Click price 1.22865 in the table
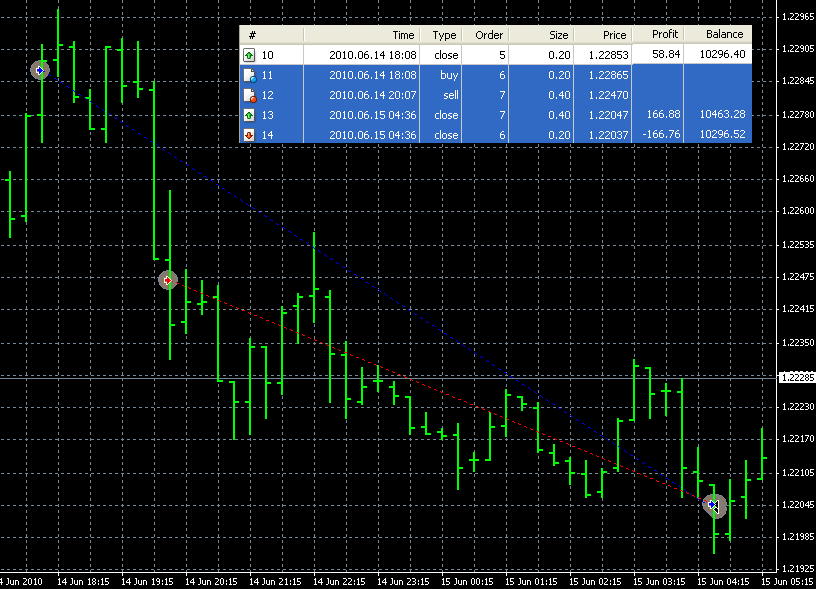 click(608, 75)
